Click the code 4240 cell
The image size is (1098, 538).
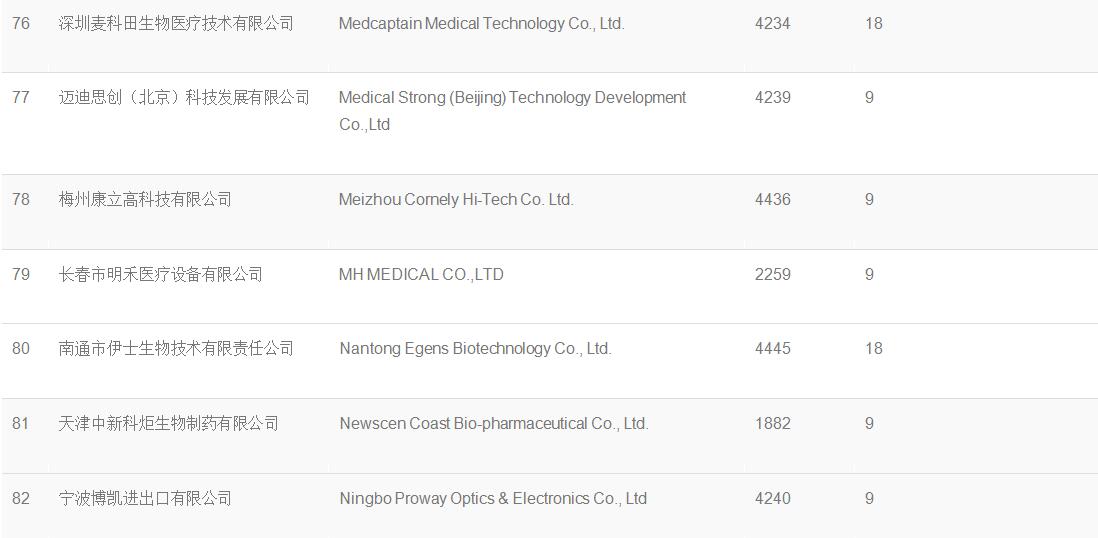[x=772, y=498]
